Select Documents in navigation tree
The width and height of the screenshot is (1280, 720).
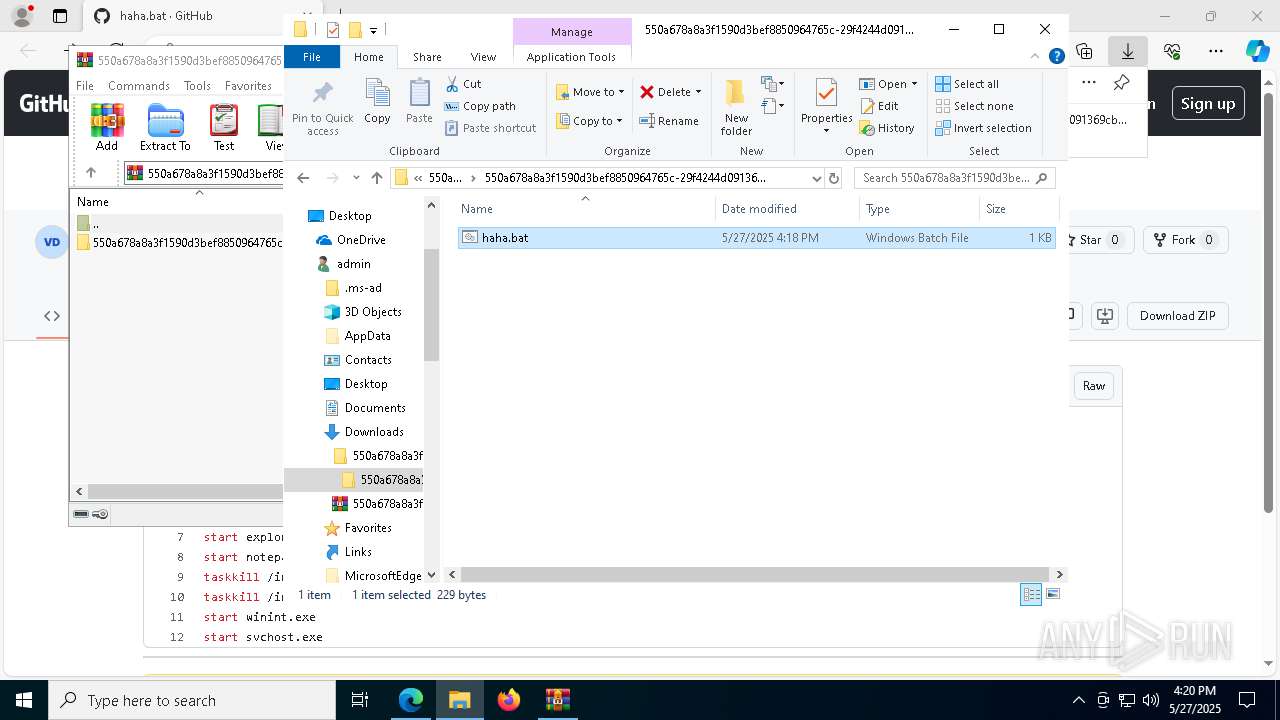point(375,408)
